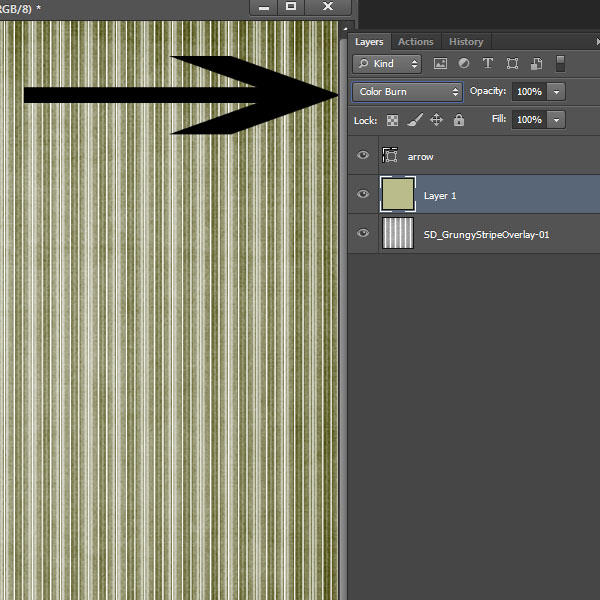Filter layers by pixel layers icon
Viewport: 600px width, 600px height.
coord(440,64)
